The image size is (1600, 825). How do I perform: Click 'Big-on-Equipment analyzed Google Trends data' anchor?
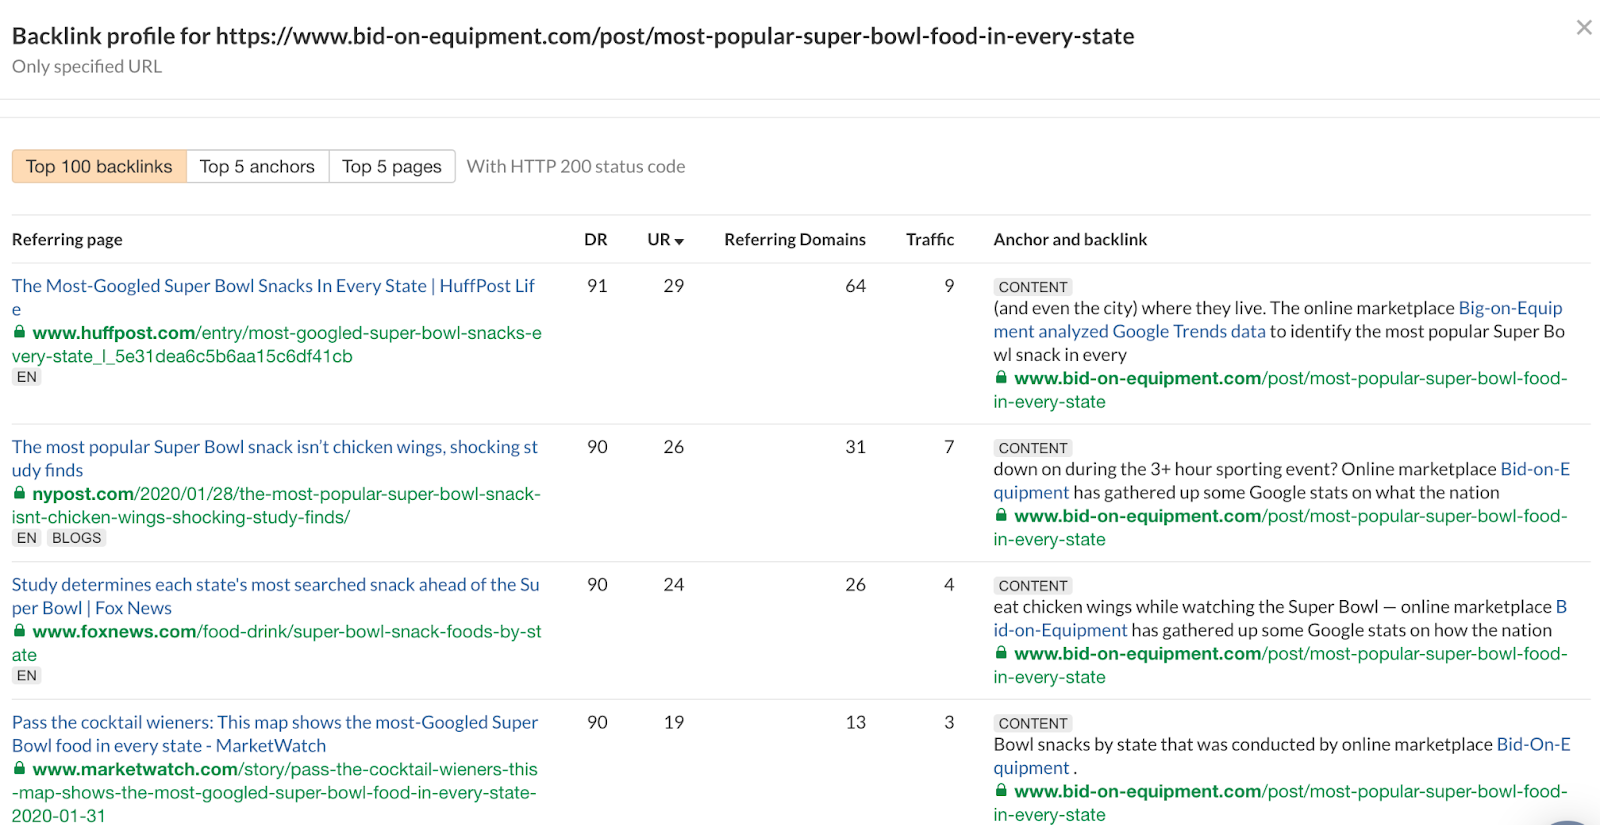pos(1129,331)
